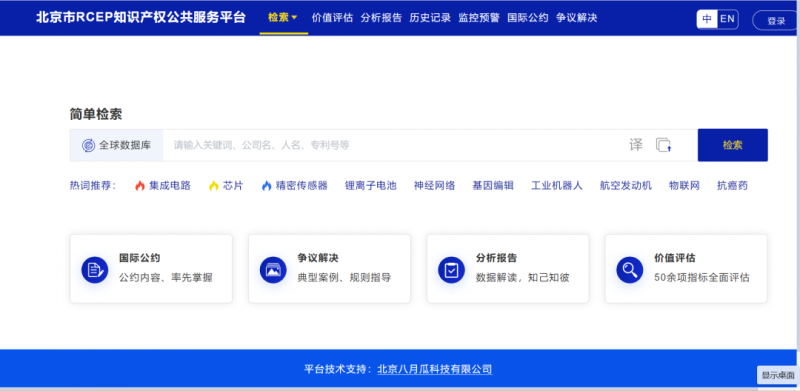Select hot keyword 工业机器人
Image resolution: width=800 pixels, height=391 pixels.
tap(557, 186)
